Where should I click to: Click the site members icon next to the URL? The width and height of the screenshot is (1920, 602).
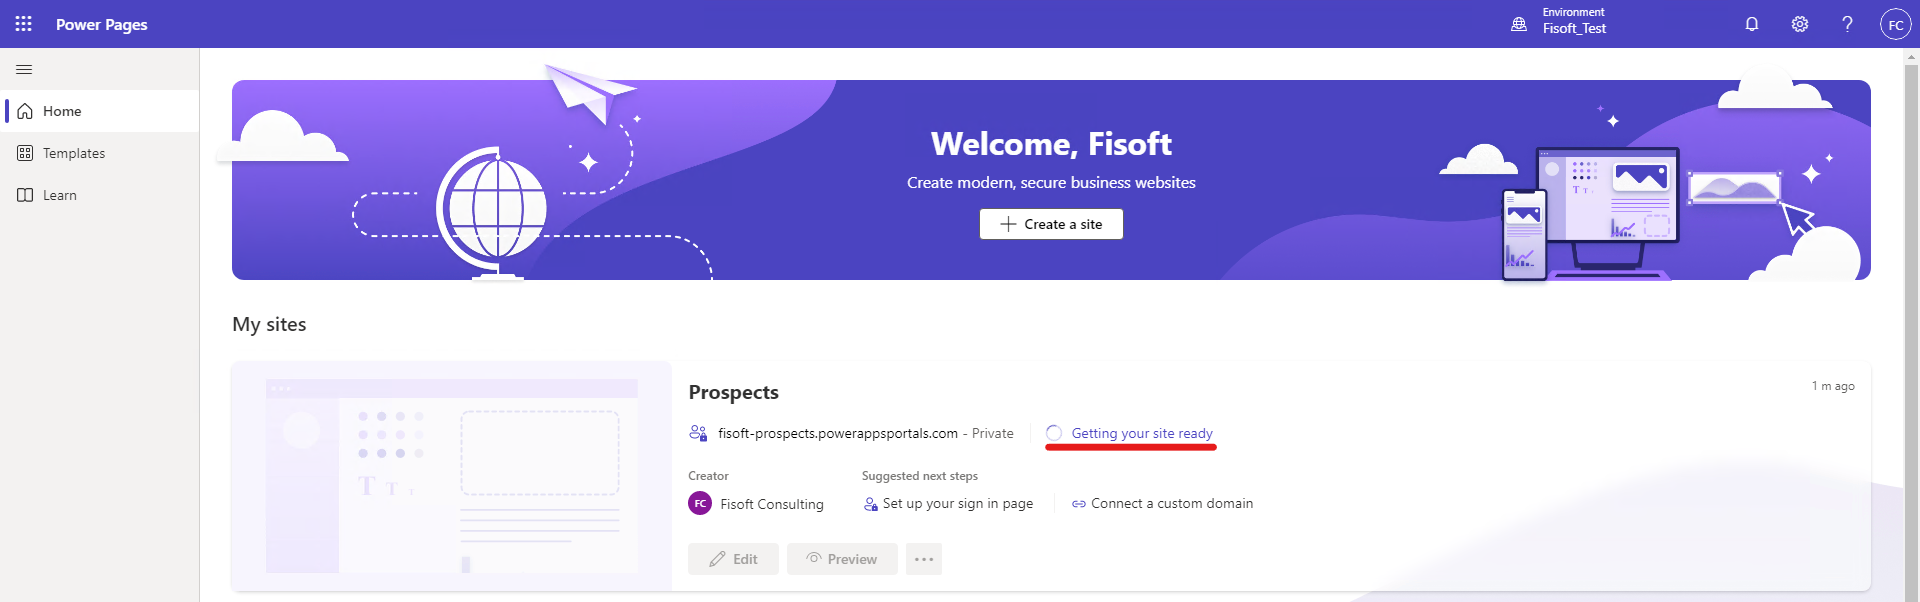pos(698,433)
